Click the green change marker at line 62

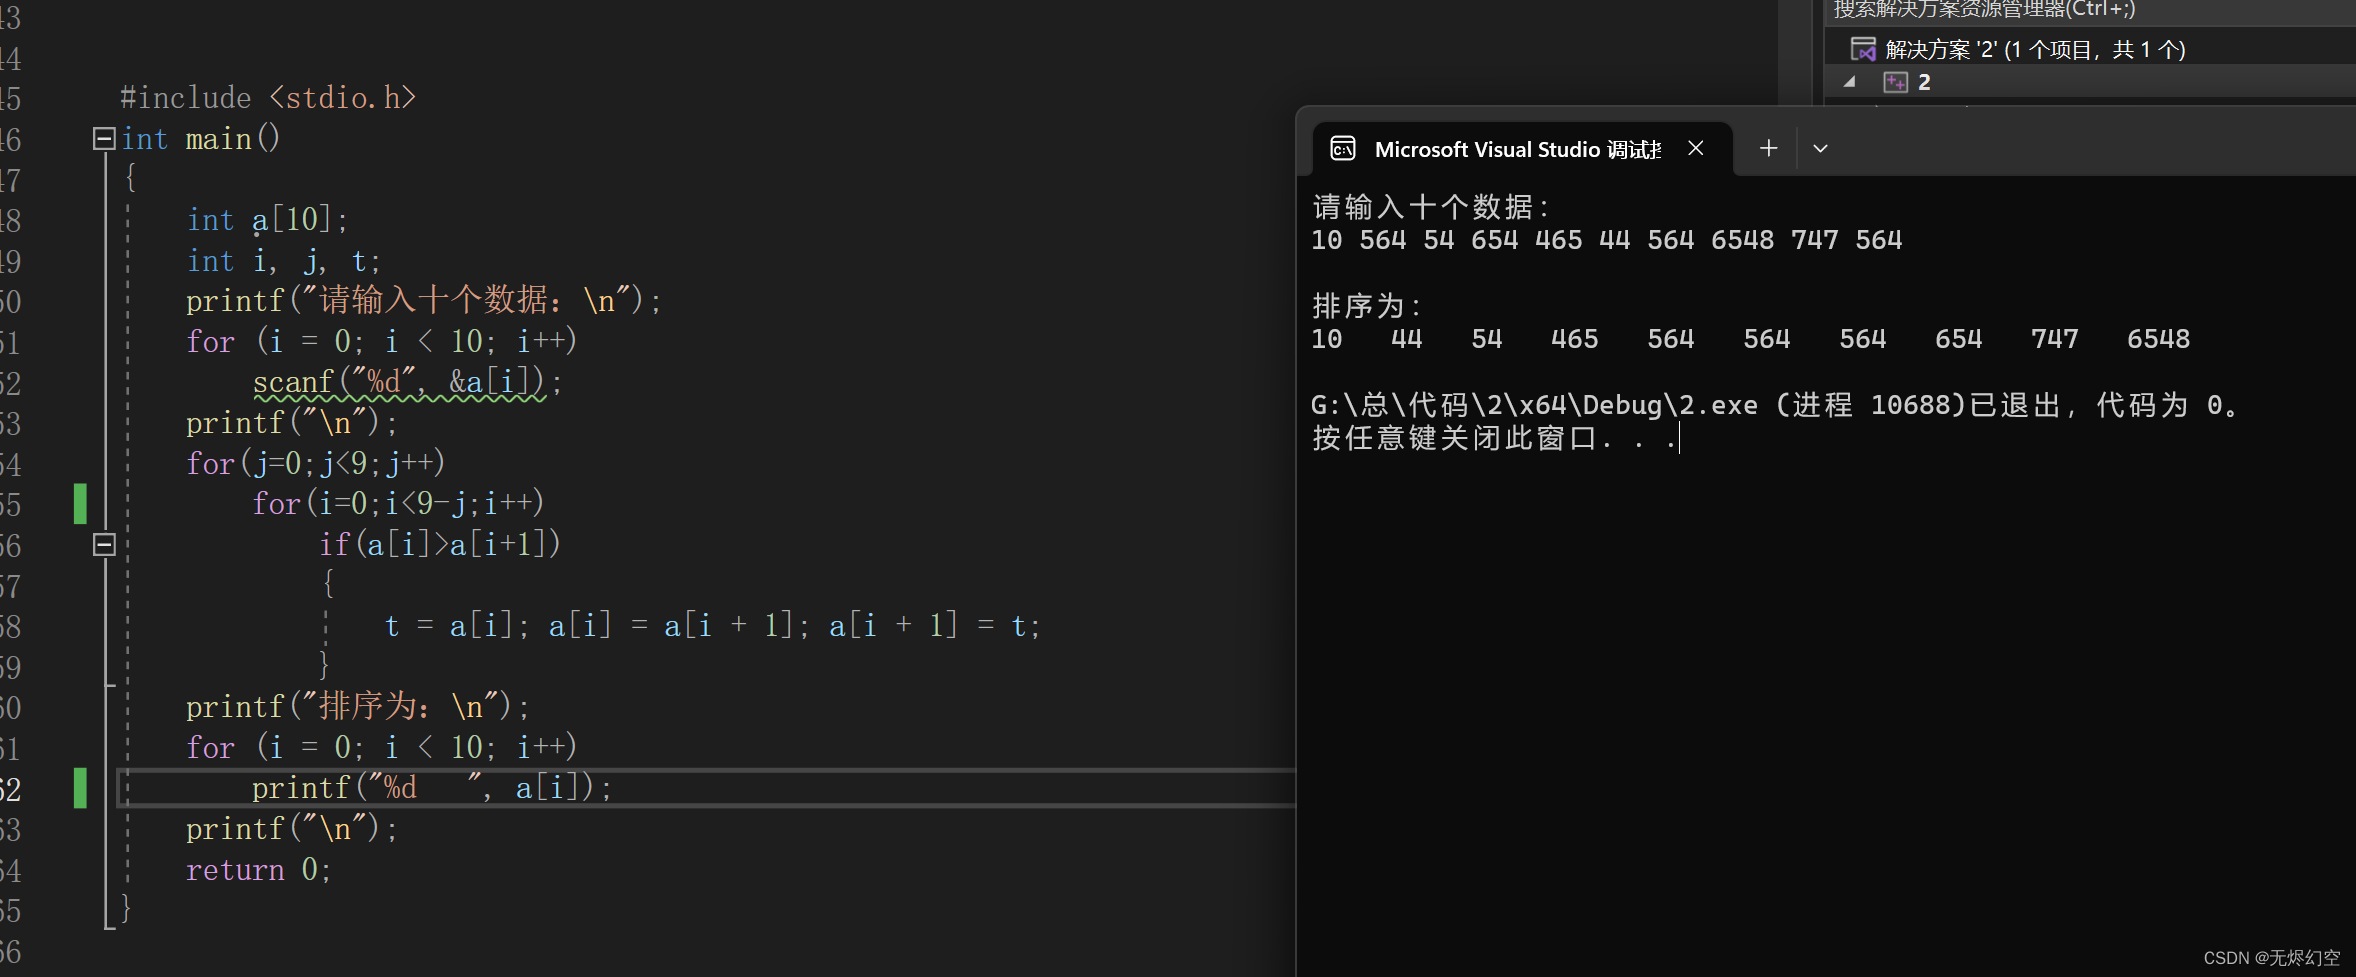pyautogui.click(x=80, y=788)
